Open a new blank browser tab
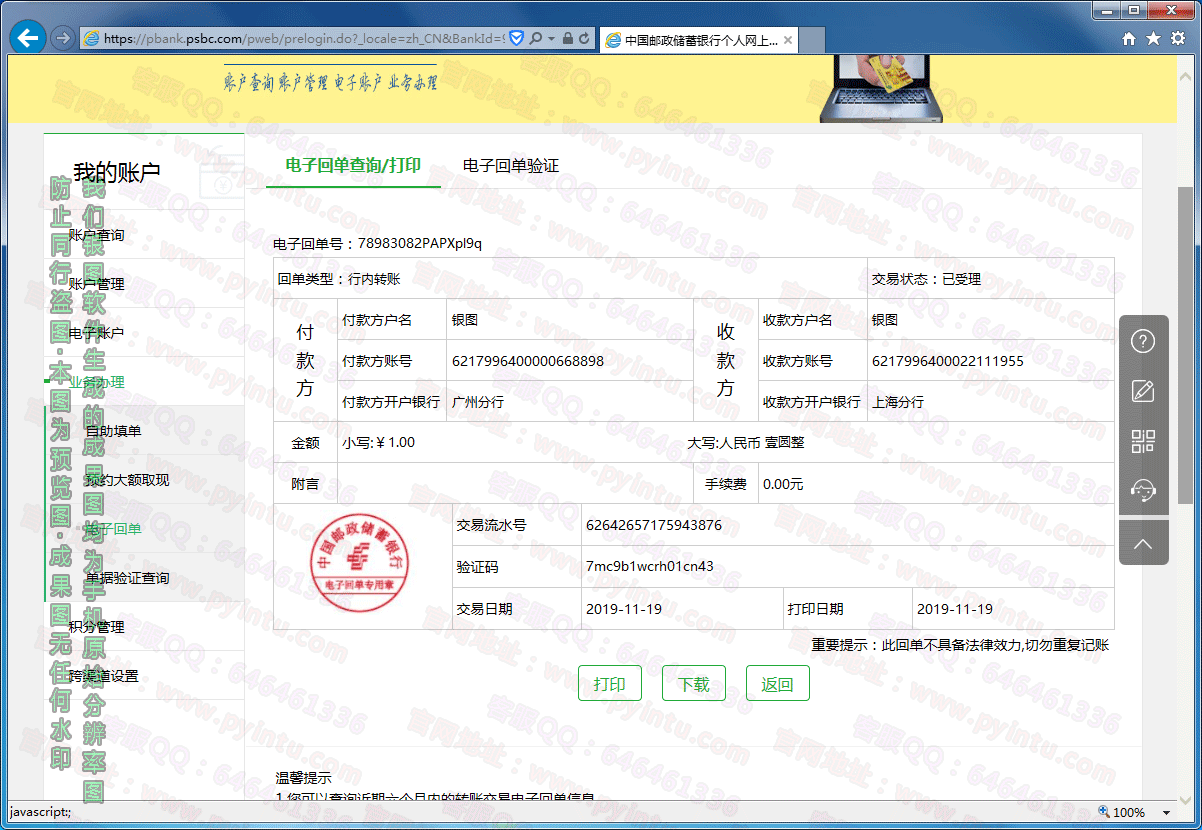The height and width of the screenshot is (830, 1202). coord(812,40)
